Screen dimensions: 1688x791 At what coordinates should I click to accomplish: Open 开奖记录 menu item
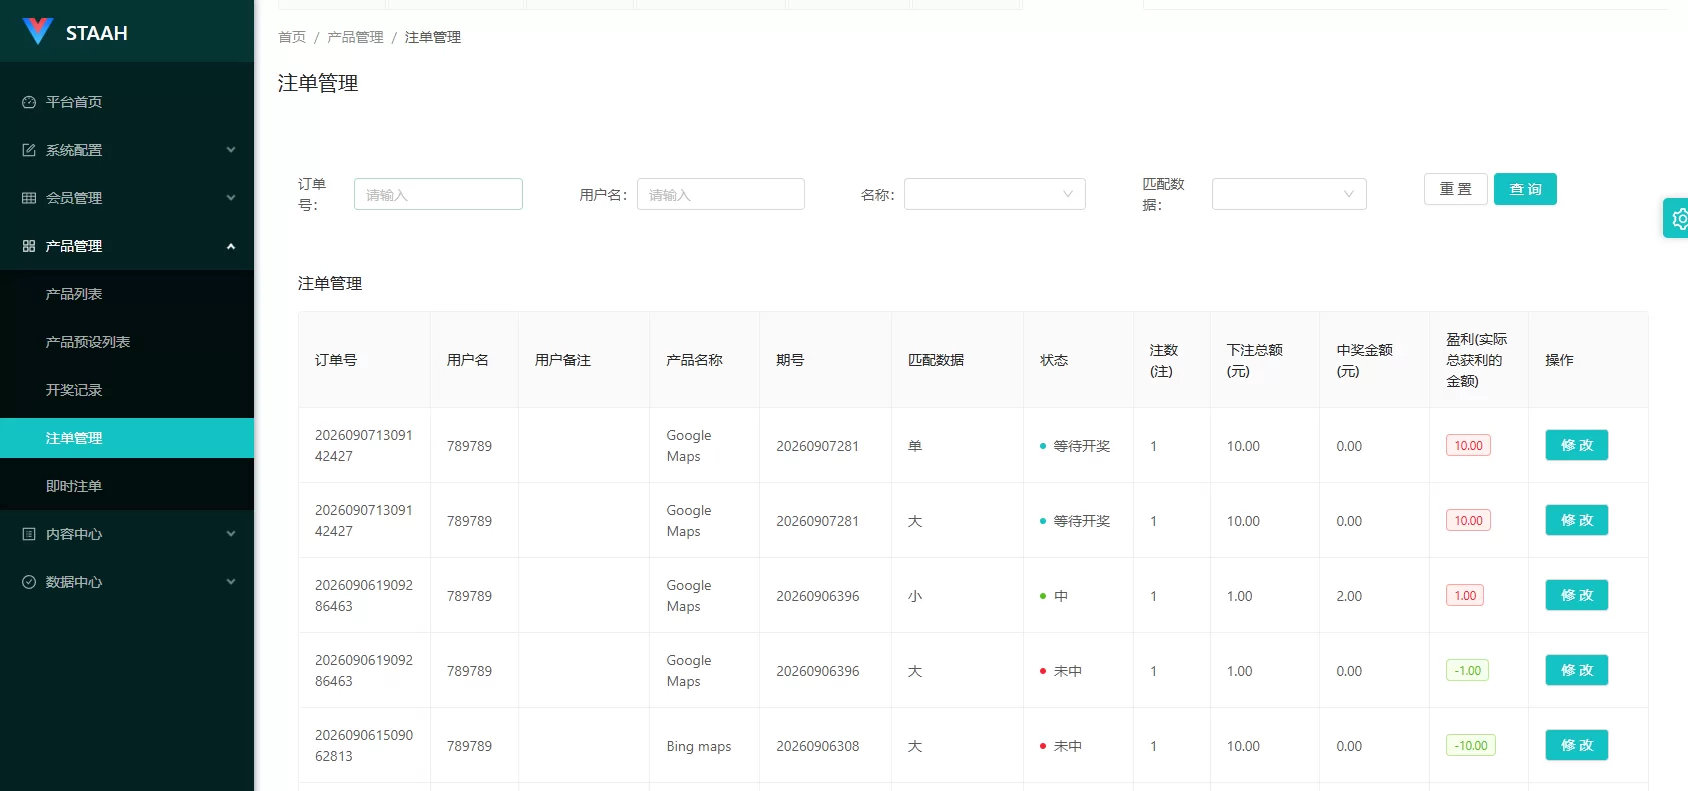[127, 390]
